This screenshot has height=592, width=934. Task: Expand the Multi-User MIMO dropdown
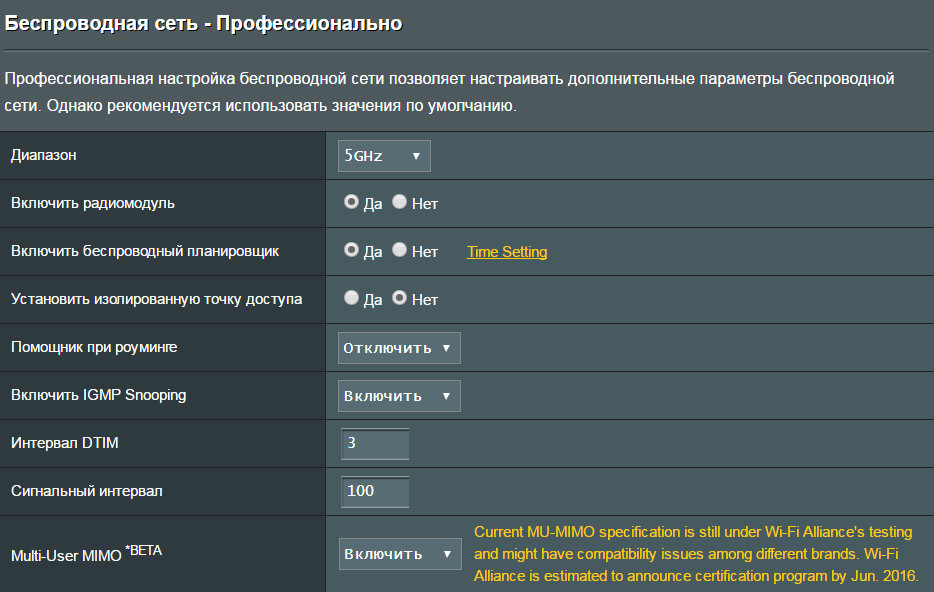(399, 554)
